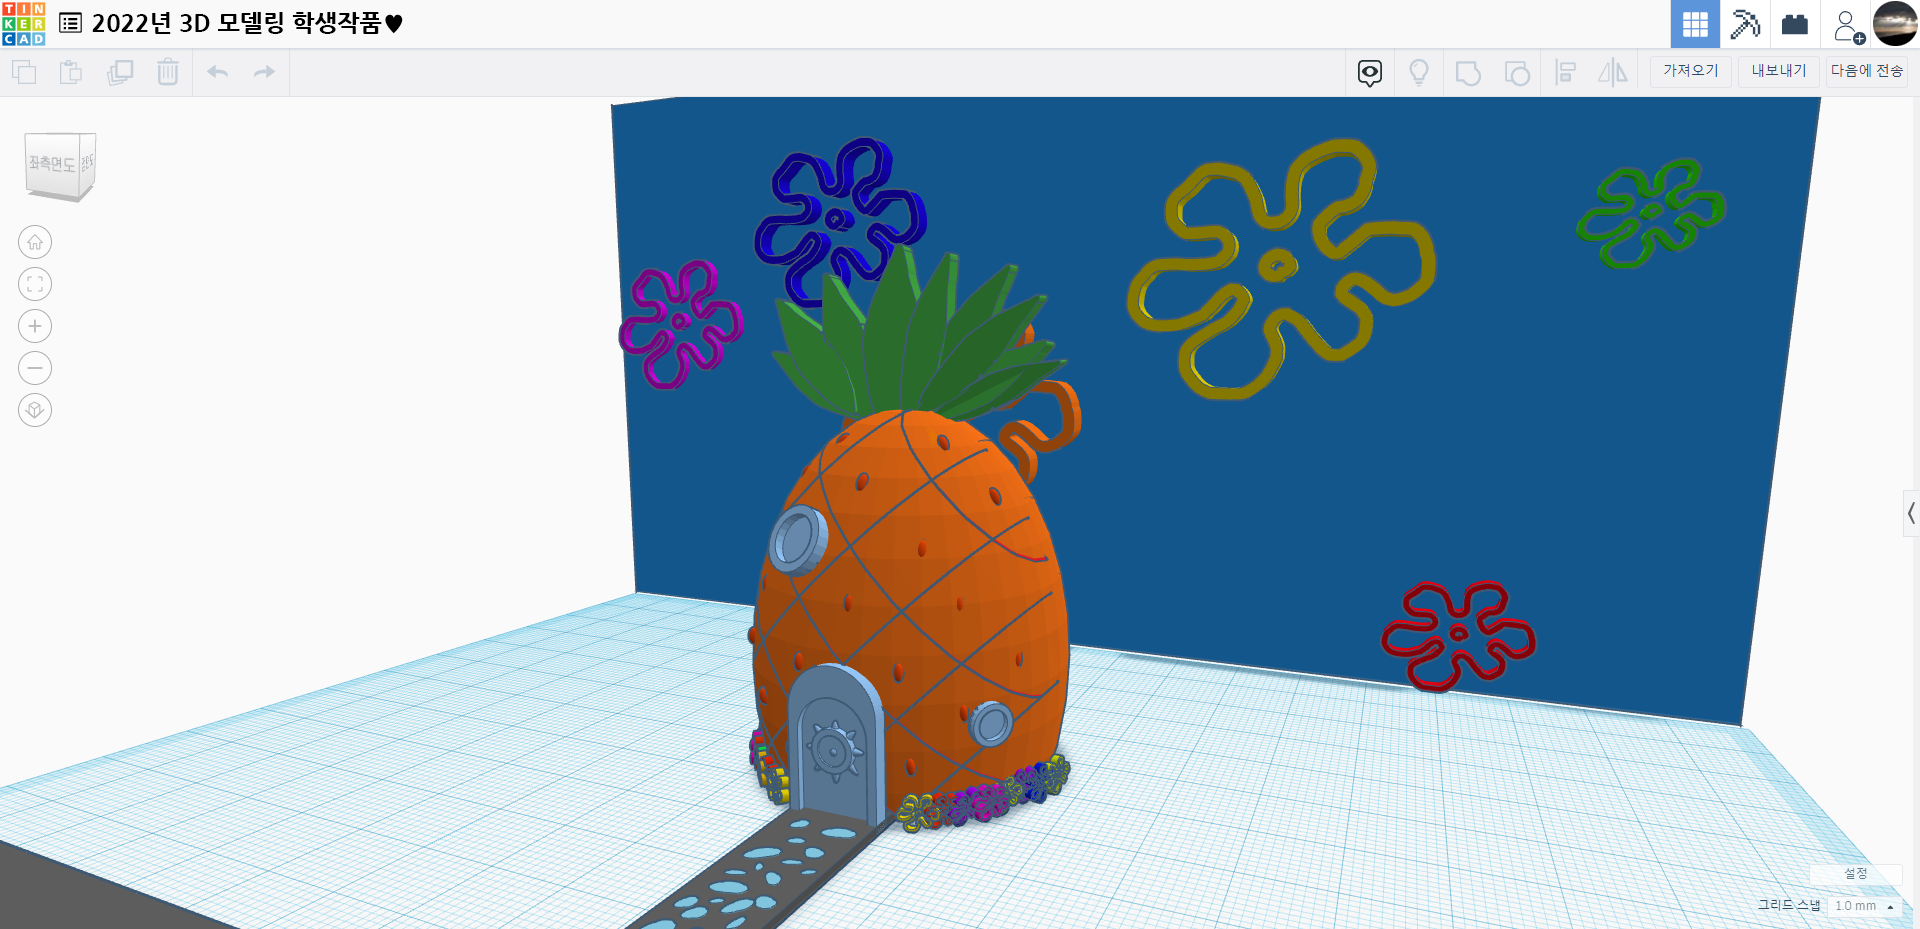
Task: Click the Copy toolbar icon
Action: click(x=24, y=72)
